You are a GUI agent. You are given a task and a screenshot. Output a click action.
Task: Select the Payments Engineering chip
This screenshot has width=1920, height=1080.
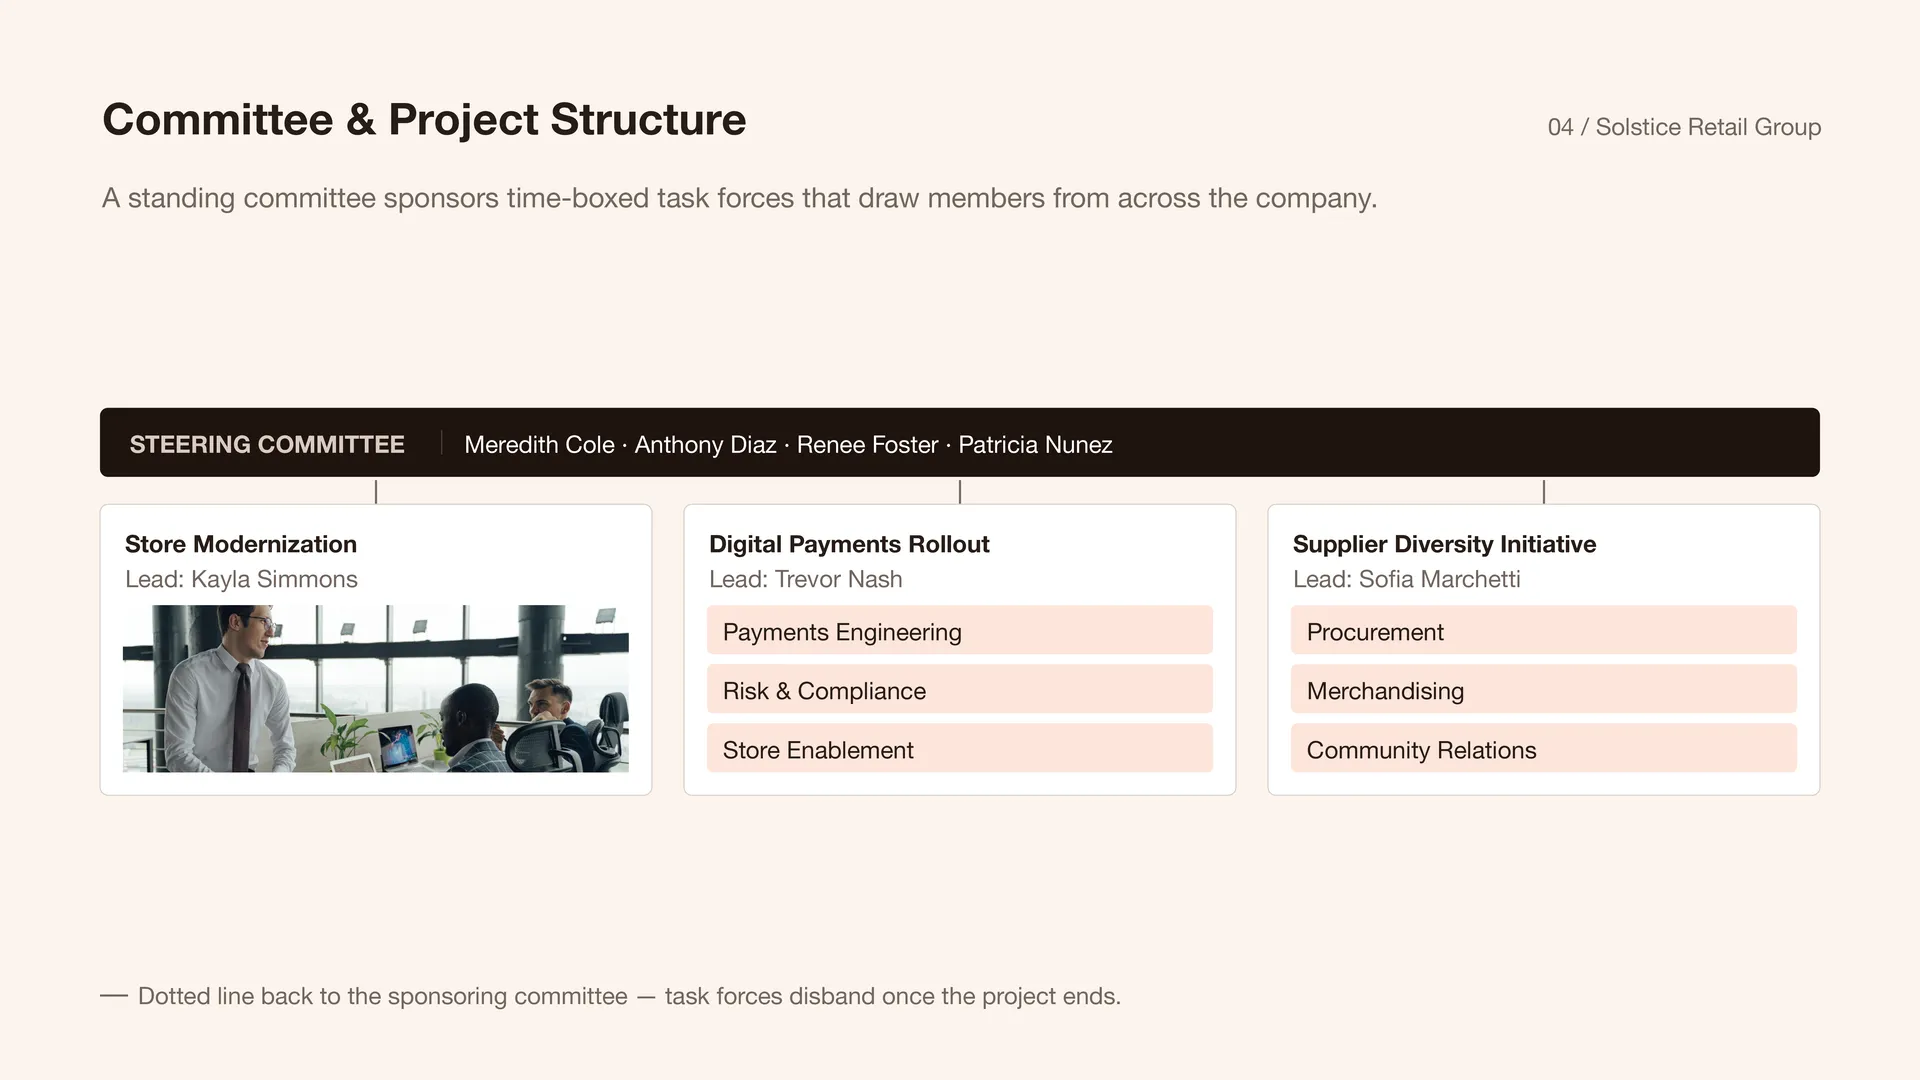pyautogui.click(x=960, y=630)
